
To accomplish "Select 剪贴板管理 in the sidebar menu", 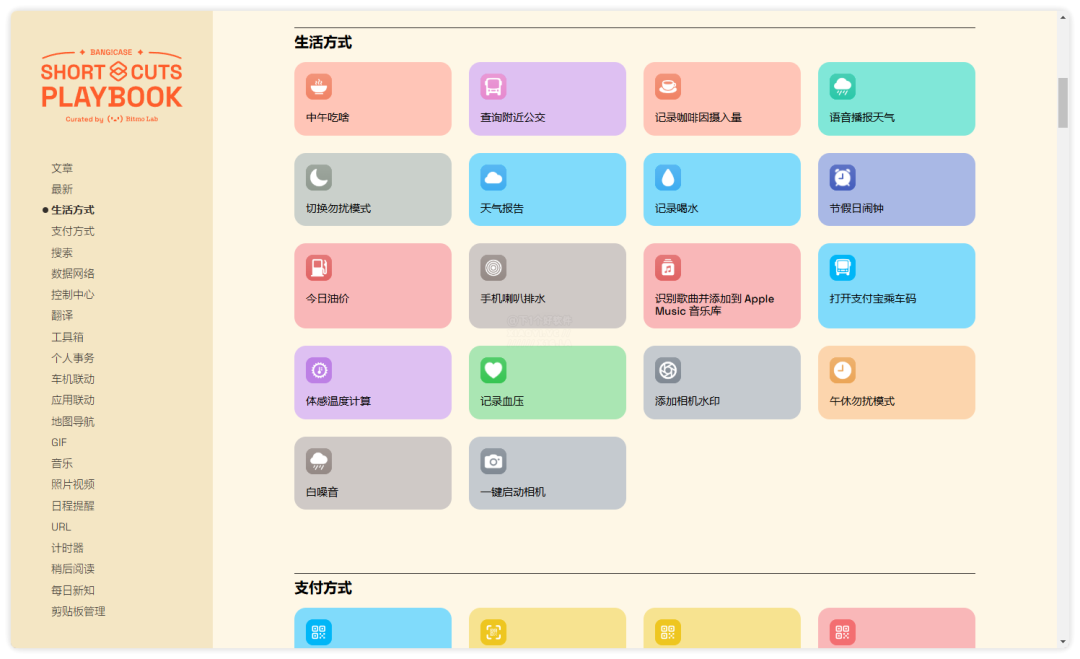I will 78,611.
